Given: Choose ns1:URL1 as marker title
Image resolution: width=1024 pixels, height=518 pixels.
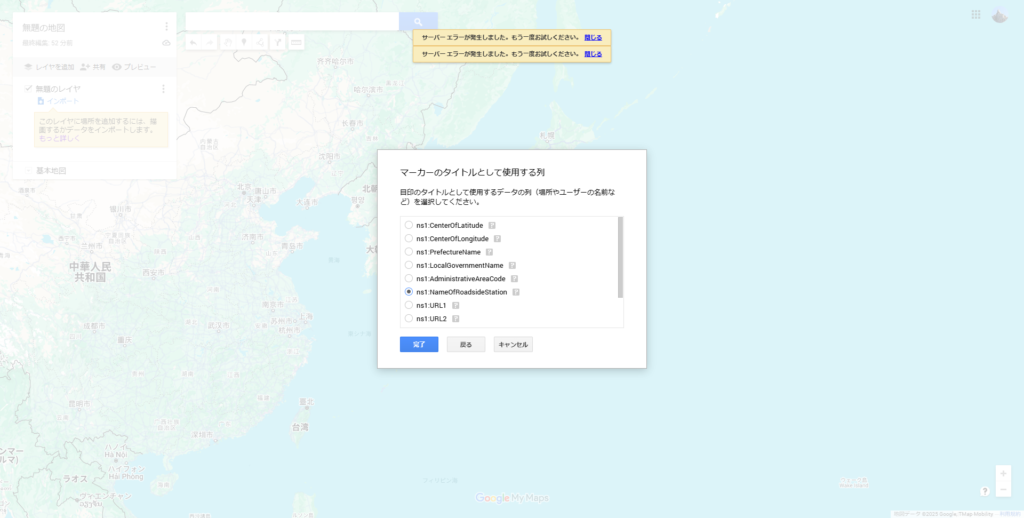Looking at the screenshot, I should click(x=409, y=305).
